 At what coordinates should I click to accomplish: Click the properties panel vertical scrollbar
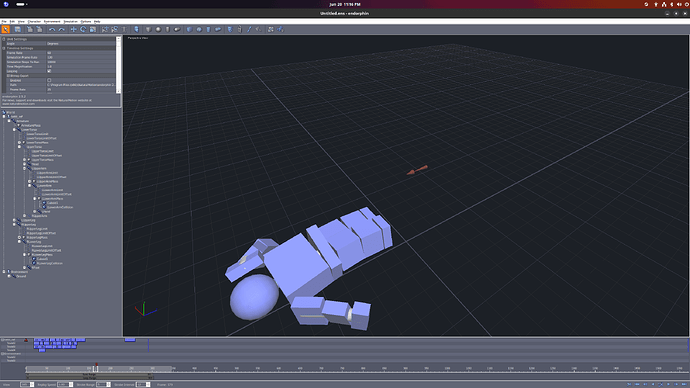tap(118, 65)
